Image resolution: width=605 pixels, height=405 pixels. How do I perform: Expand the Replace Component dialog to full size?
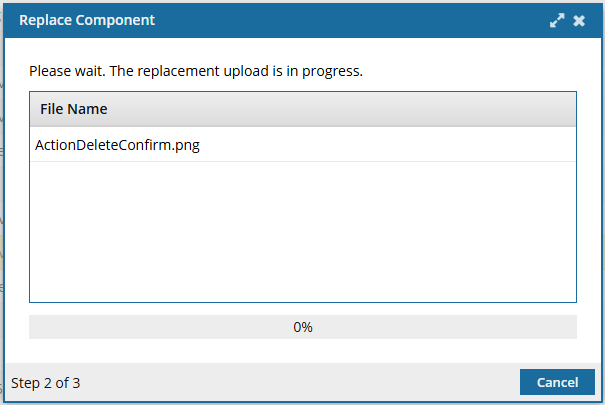pos(557,20)
